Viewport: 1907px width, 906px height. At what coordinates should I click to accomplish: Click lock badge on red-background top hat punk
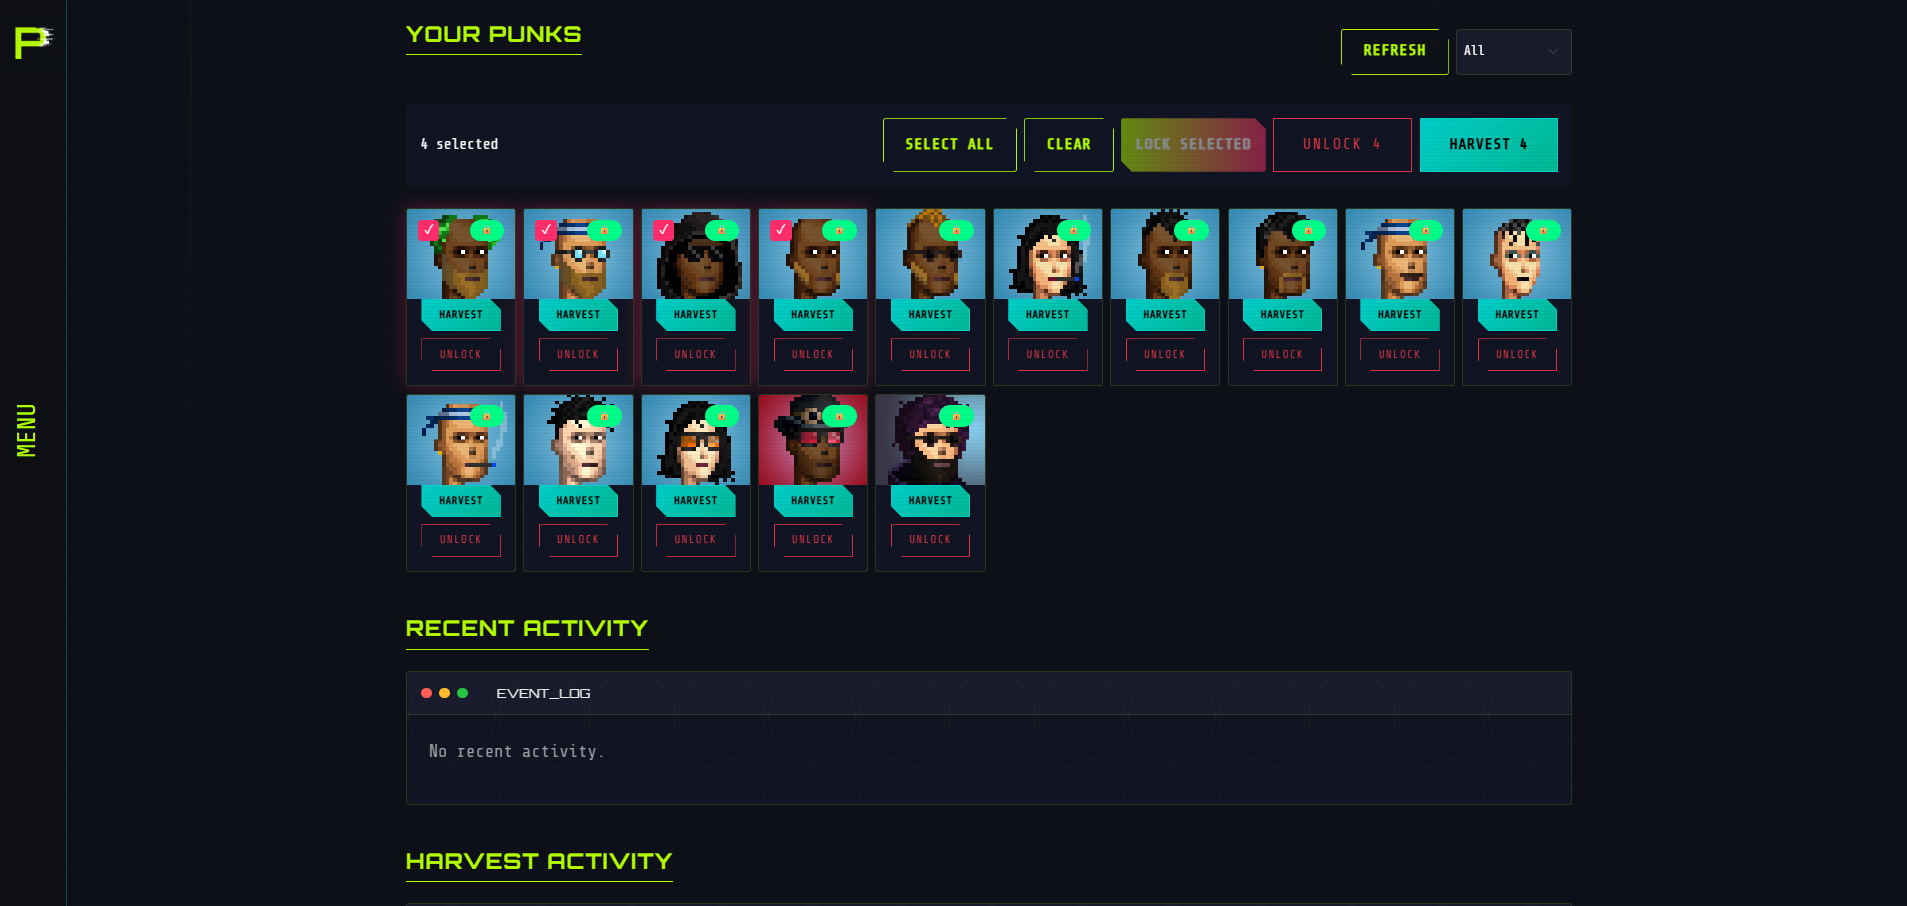[839, 416]
